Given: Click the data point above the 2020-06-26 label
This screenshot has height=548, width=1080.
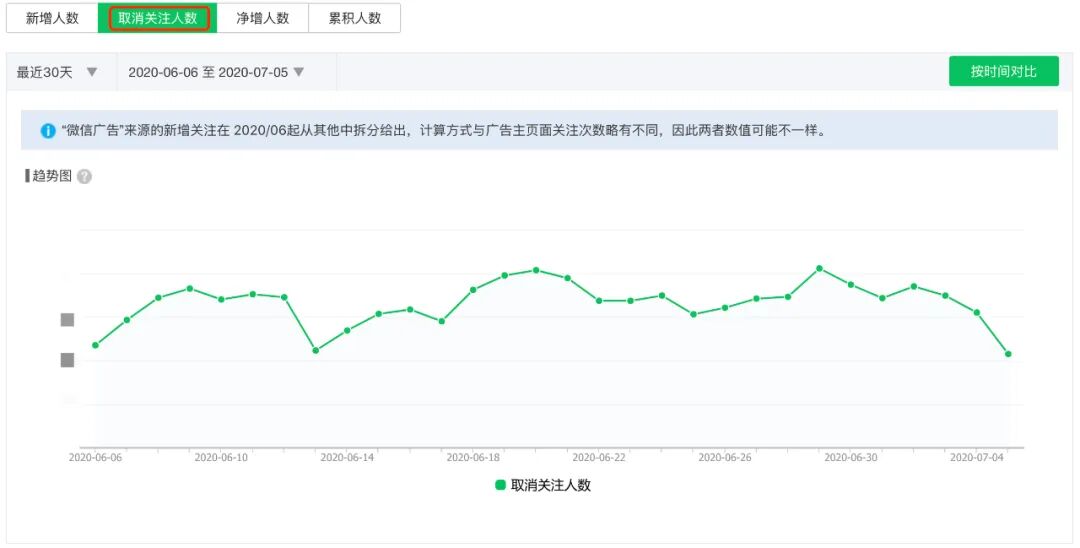Looking at the screenshot, I should [725, 307].
